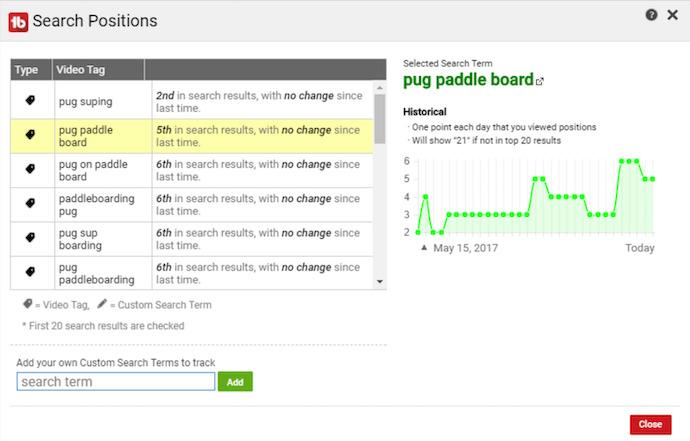Focus the custom search term input field

(x=116, y=381)
